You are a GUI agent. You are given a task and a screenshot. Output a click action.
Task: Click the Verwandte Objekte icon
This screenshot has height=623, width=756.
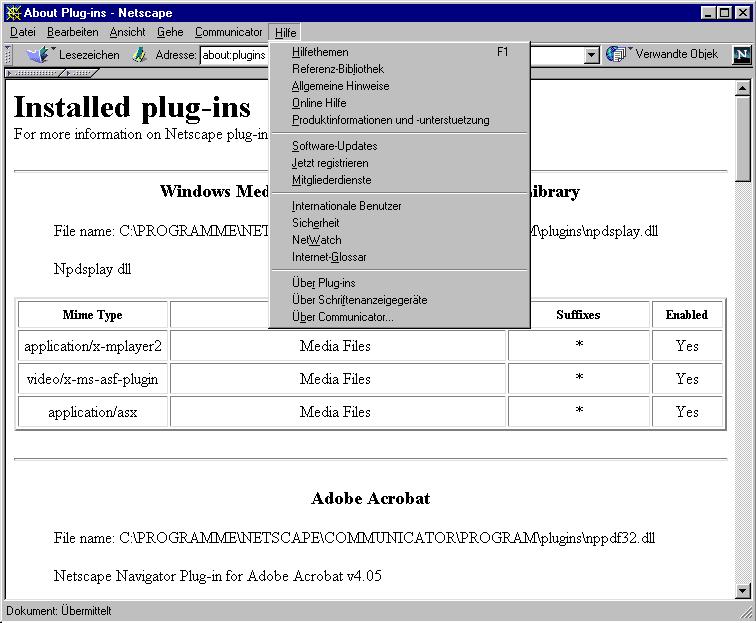tap(617, 54)
